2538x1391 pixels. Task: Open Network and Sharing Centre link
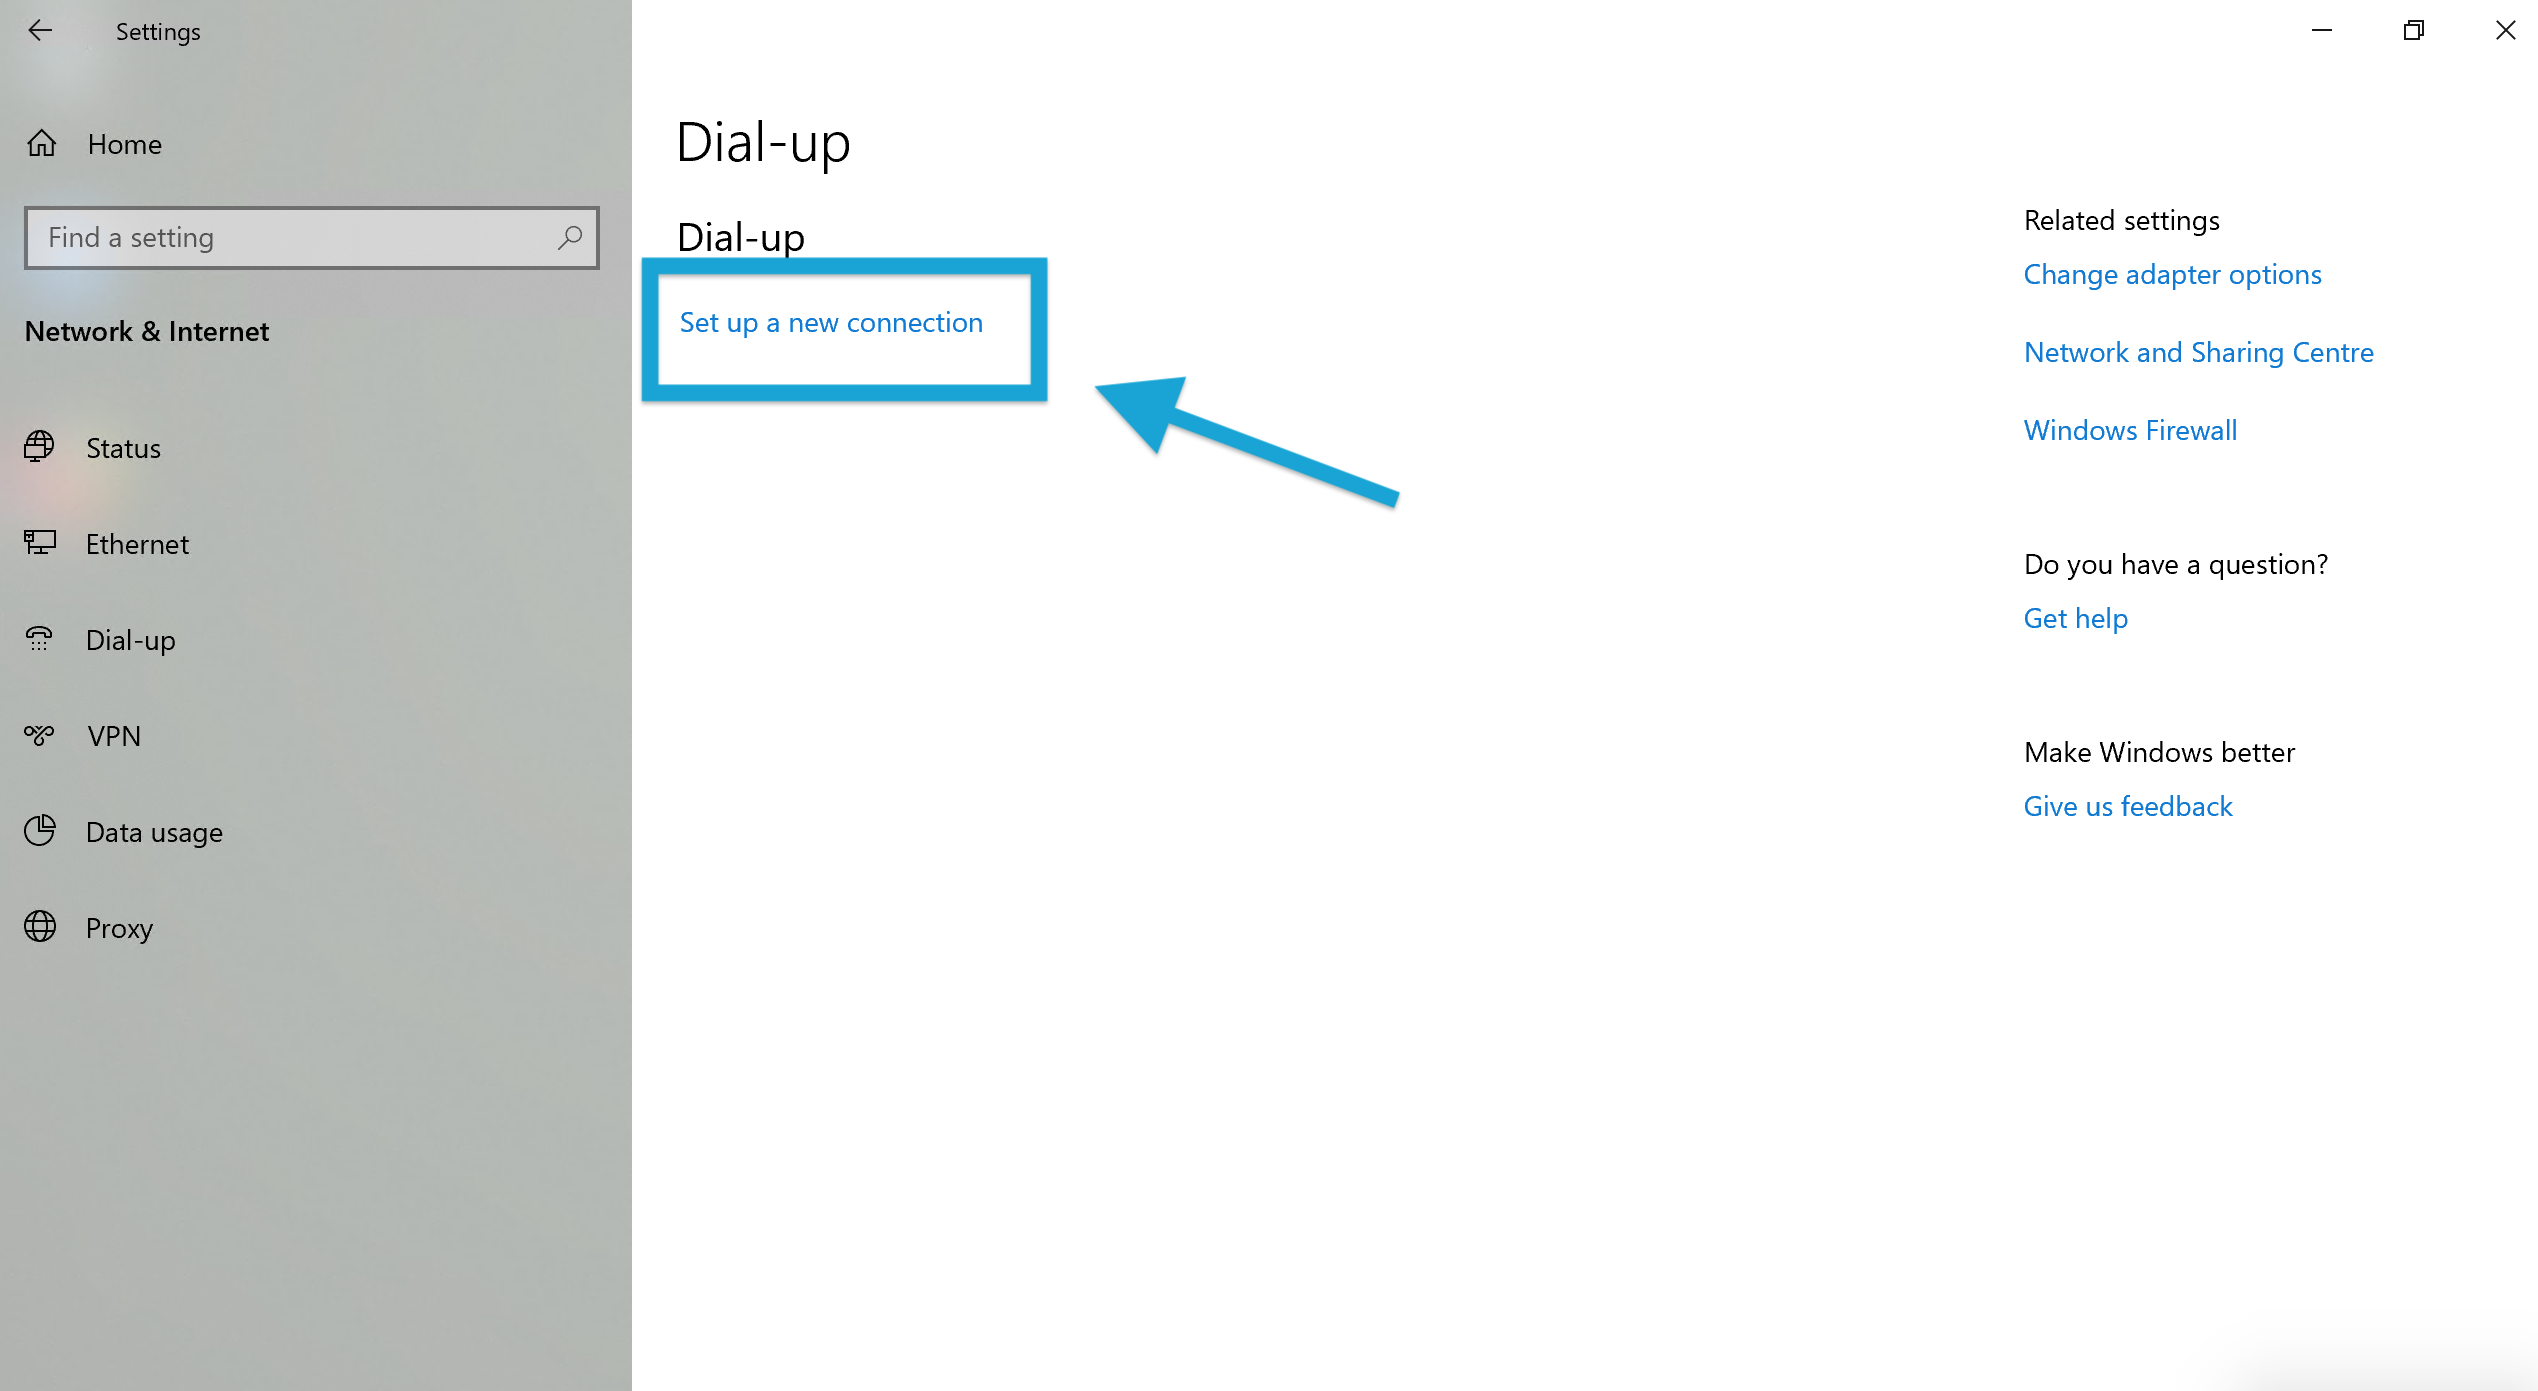coord(2199,351)
